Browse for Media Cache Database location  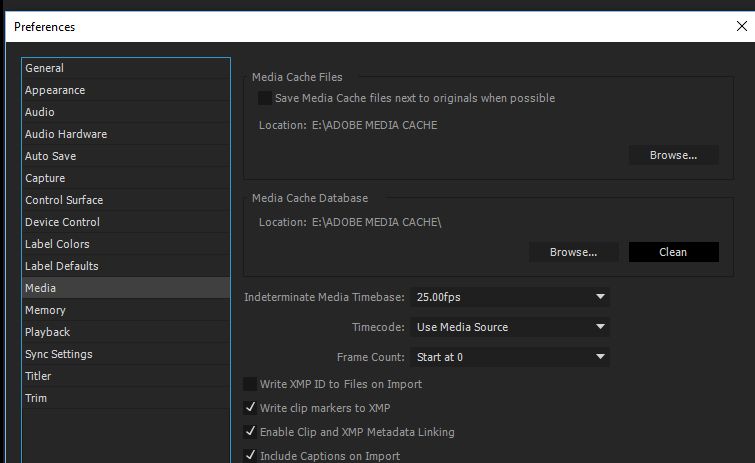coord(573,252)
